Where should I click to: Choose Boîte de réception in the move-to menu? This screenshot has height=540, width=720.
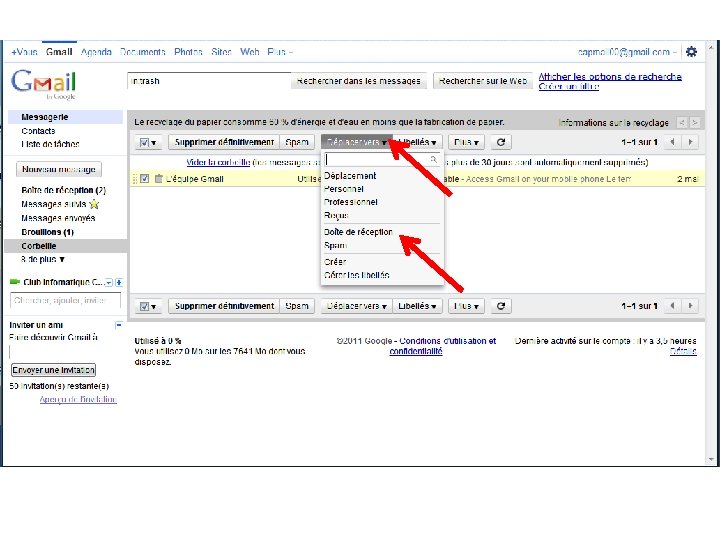[x=358, y=232]
